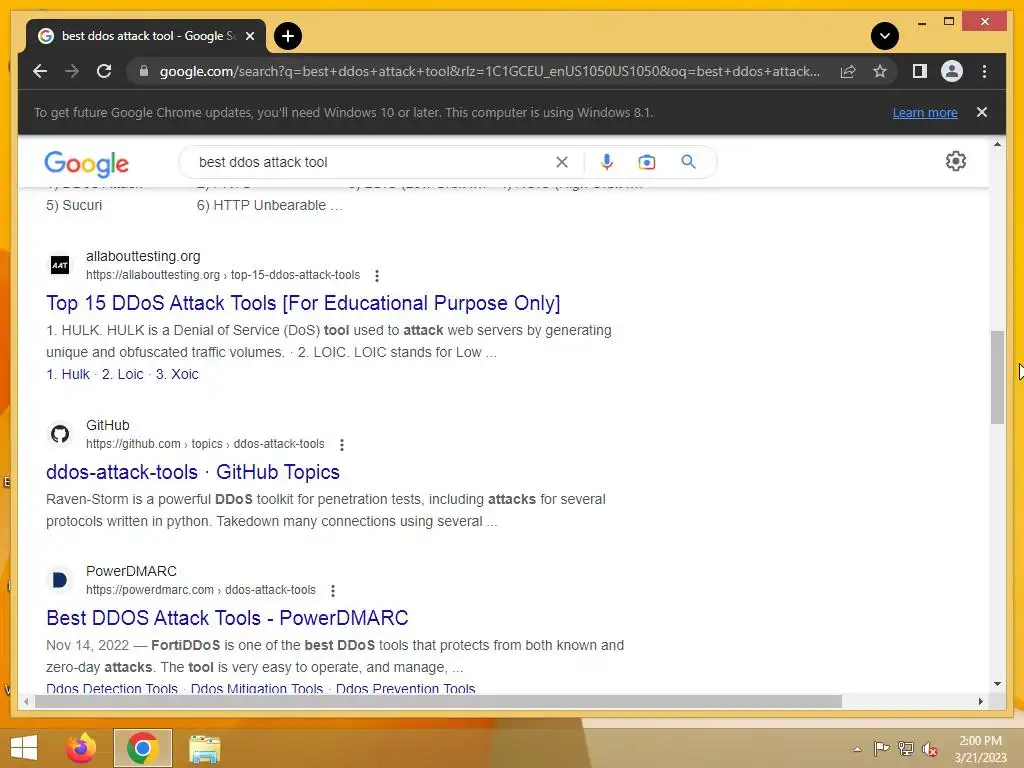This screenshot has height=768, width=1024.
Task: Open Best DDOS Attack Tools PowerDMARC result
Action: point(227,618)
